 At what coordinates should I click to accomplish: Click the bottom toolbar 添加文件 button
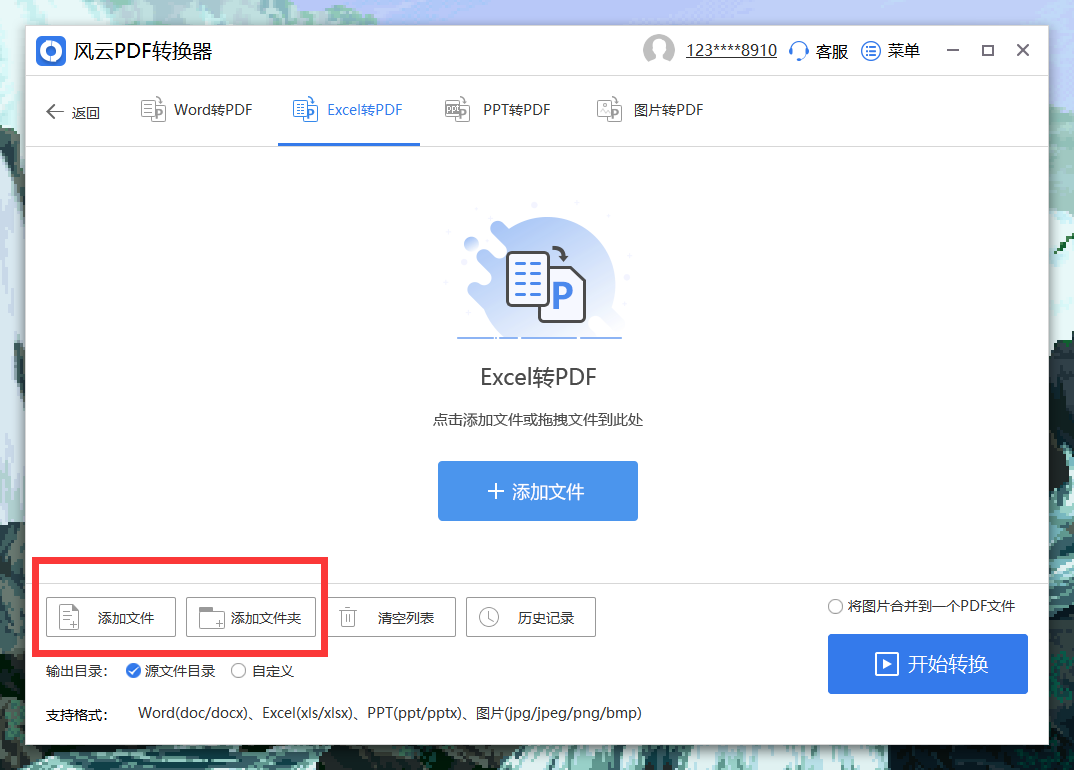point(111,617)
